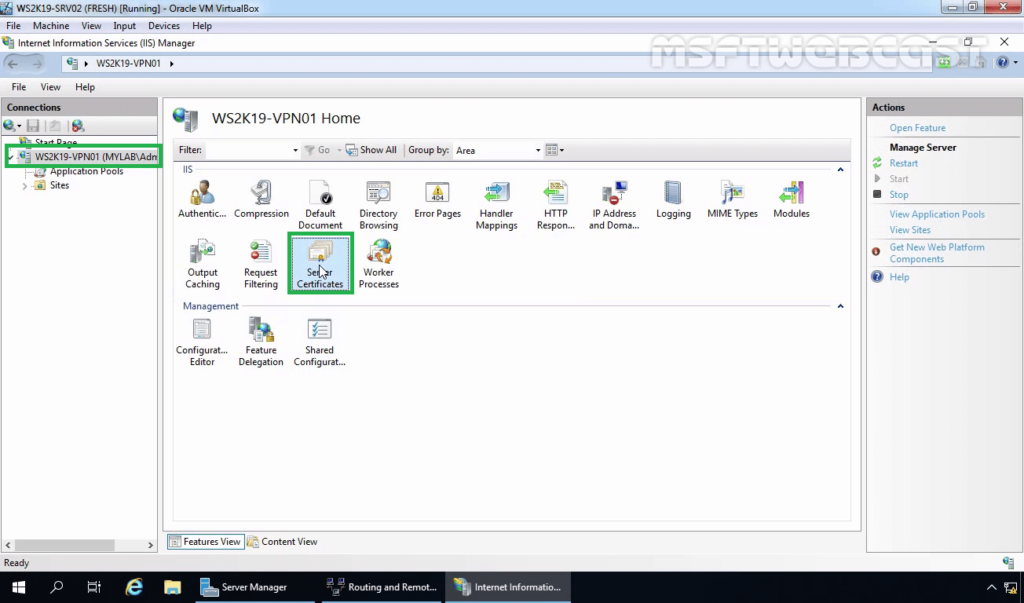
Task: Click Open Feature action link
Action: (917, 128)
